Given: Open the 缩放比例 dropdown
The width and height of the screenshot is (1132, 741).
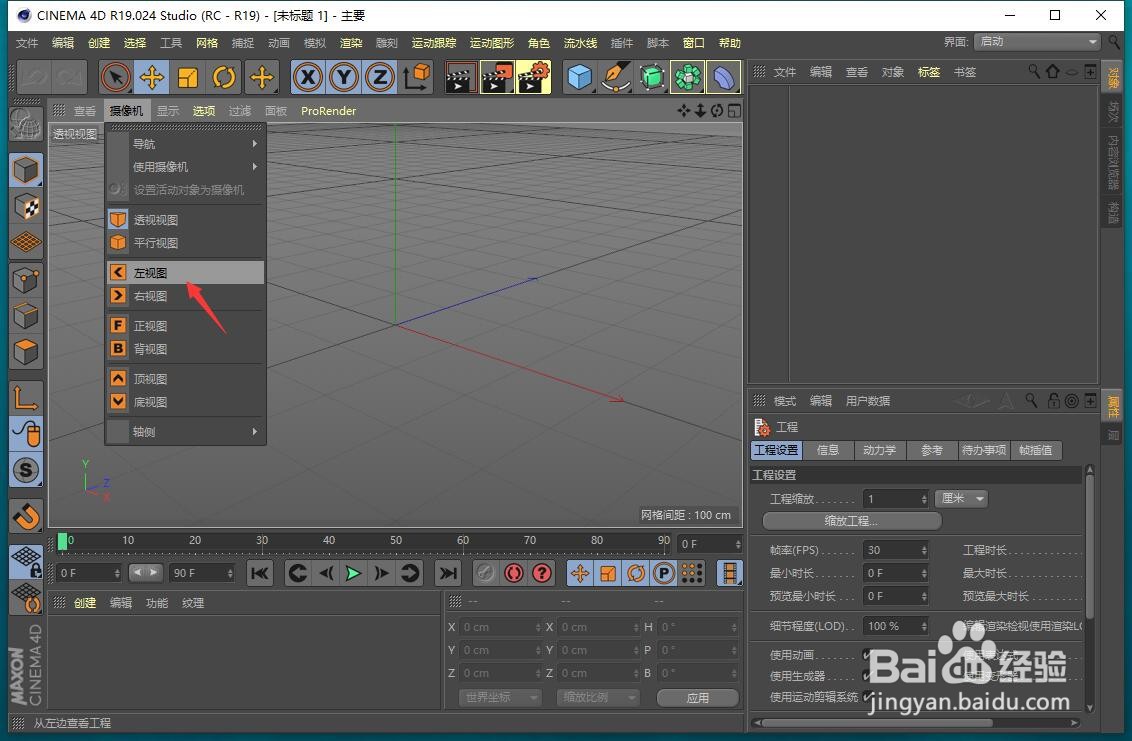Looking at the screenshot, I should tap(598, 698).
